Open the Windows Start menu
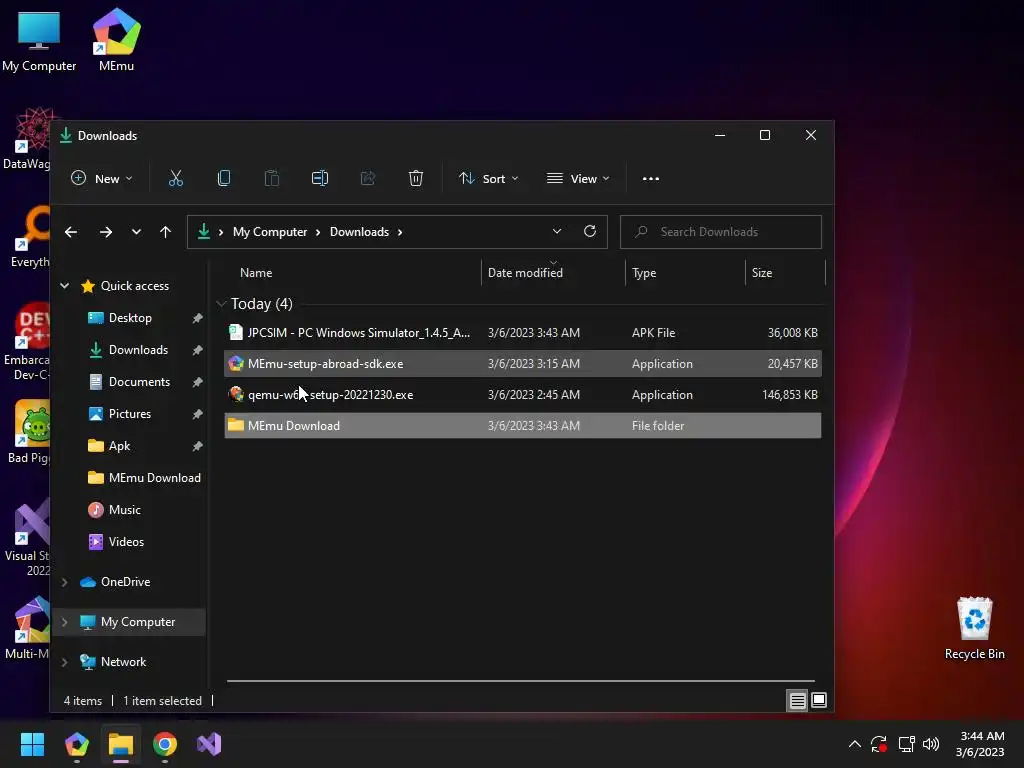This screenshot has width=1024, height=768. click(x=32, y=744)
